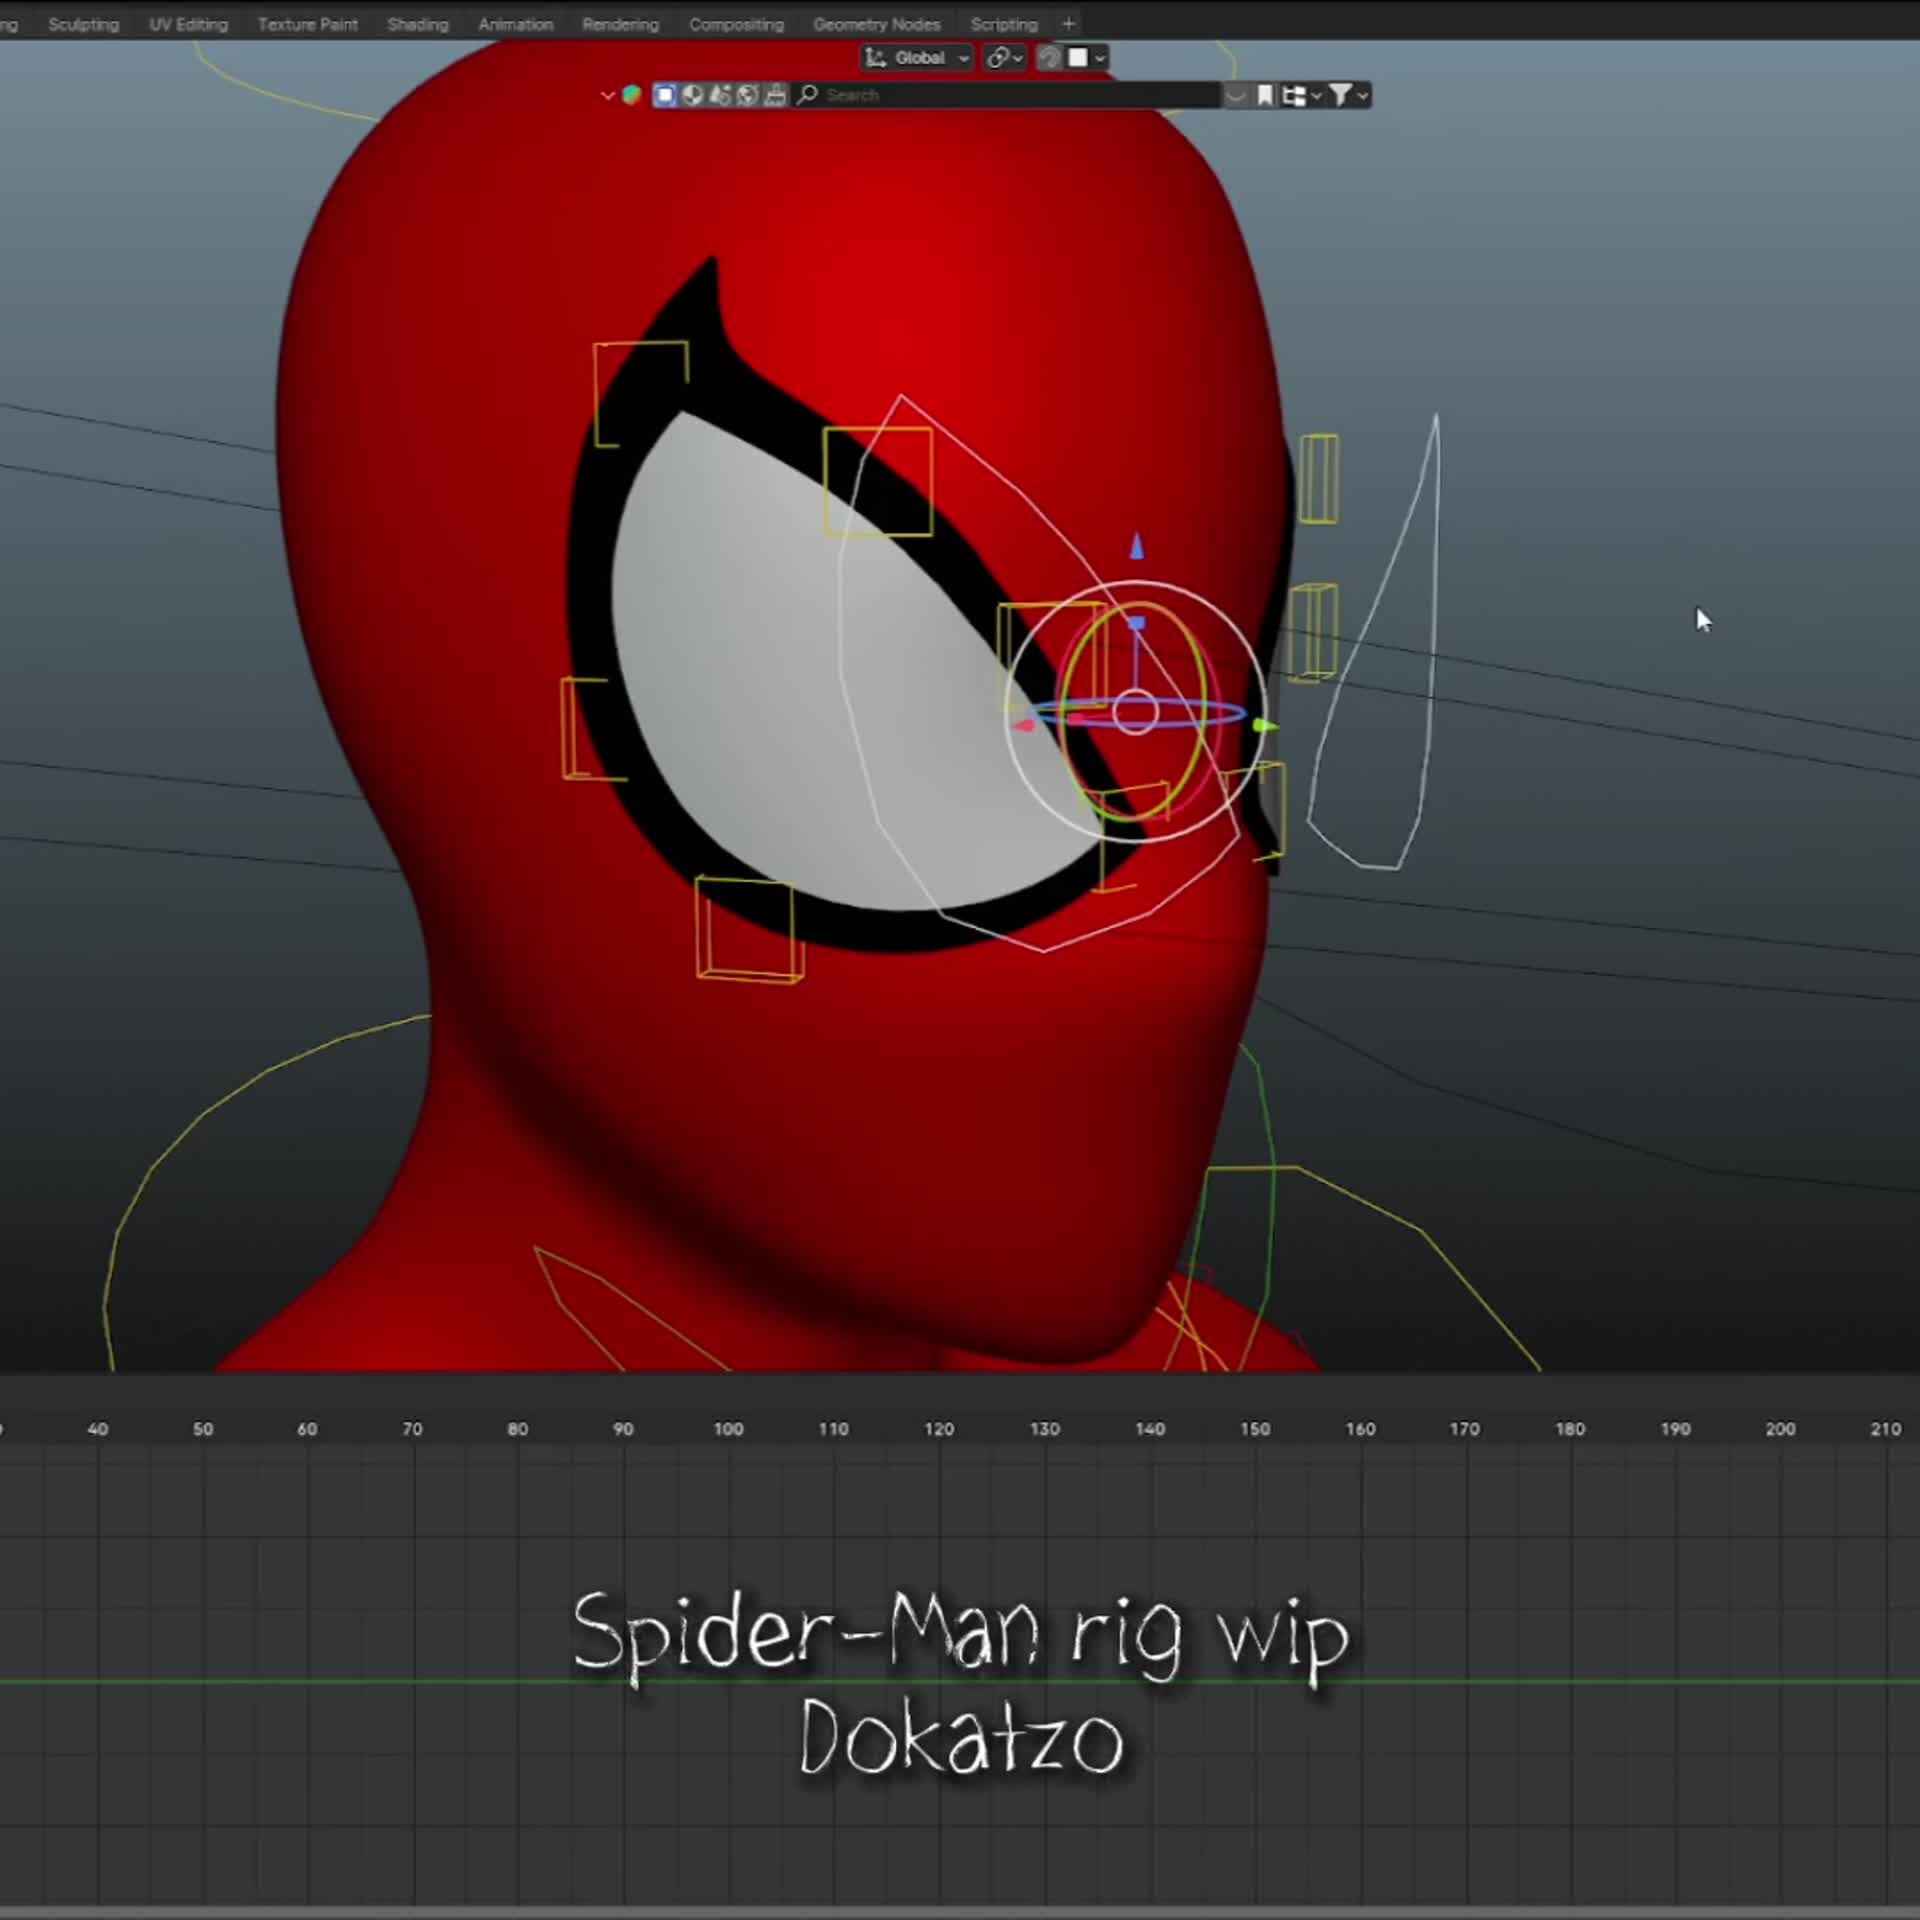Click frame 70 on the timeline ruler
The width and height of the screenshot is (1920, 1920).
412,1429
